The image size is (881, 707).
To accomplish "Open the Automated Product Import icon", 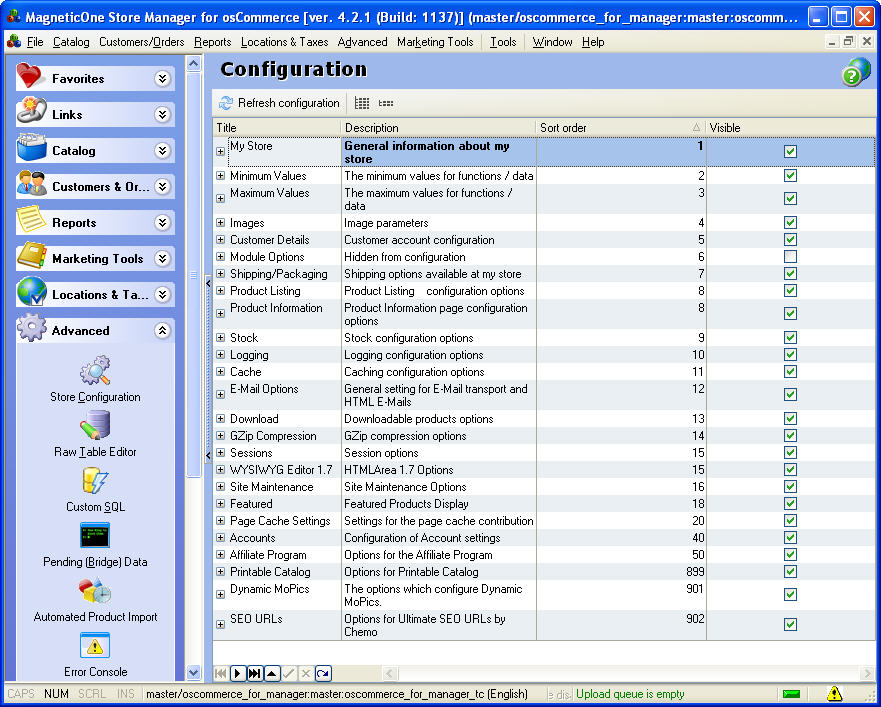I will (95, 591).
